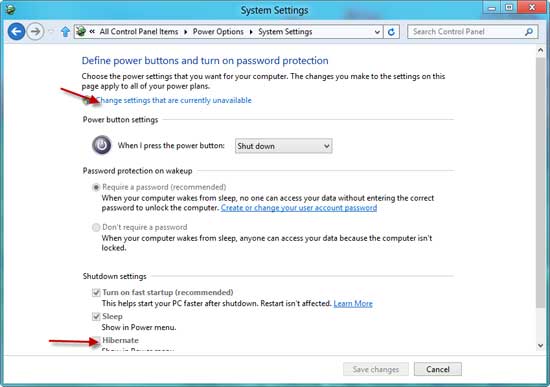This screenshot has height=387, width=550.
Task: Click the Forward navigation arrow
Action: point(35,32)
